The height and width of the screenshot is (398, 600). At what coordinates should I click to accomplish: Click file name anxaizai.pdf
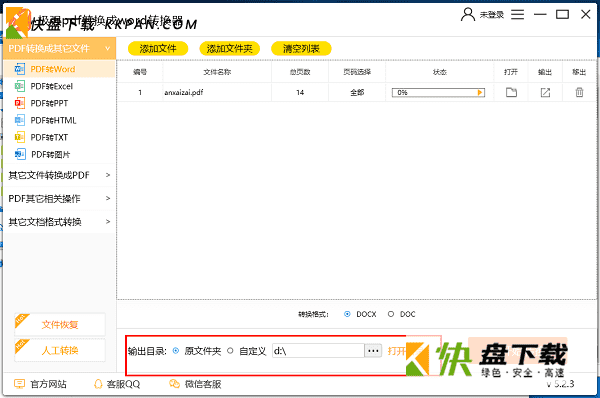click(184, 93)
